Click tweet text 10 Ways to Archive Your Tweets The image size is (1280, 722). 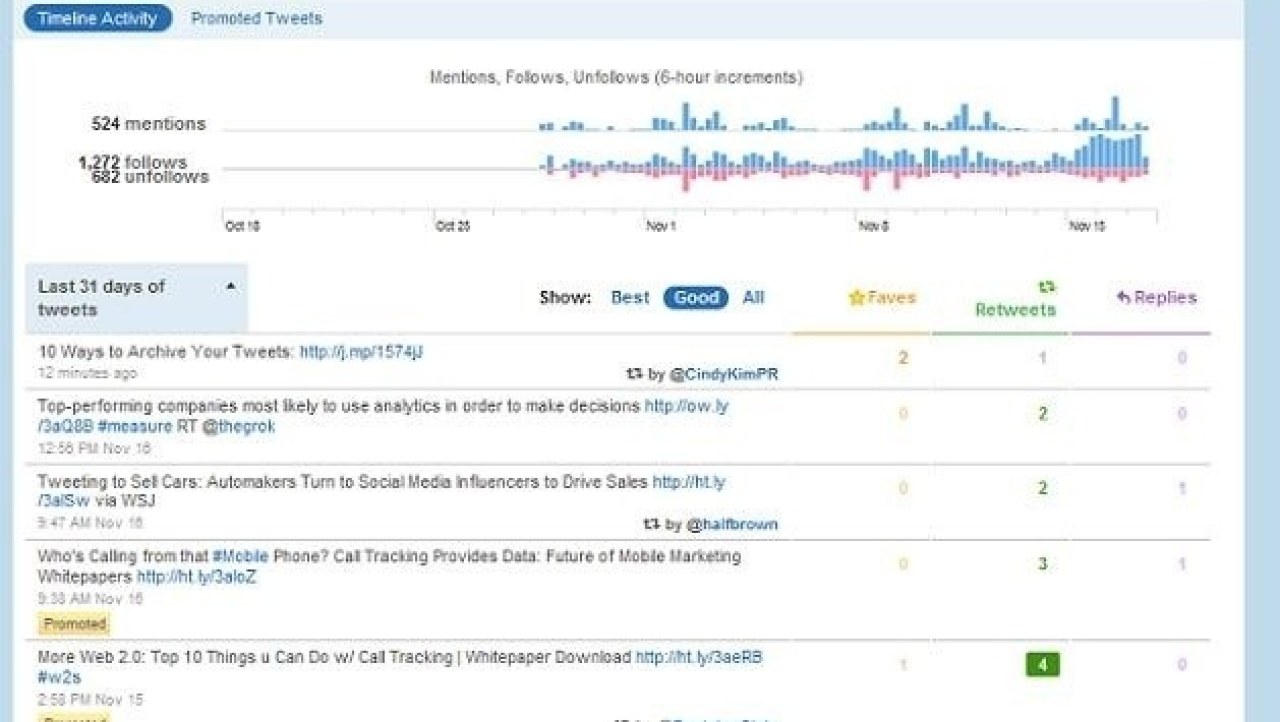166,351
